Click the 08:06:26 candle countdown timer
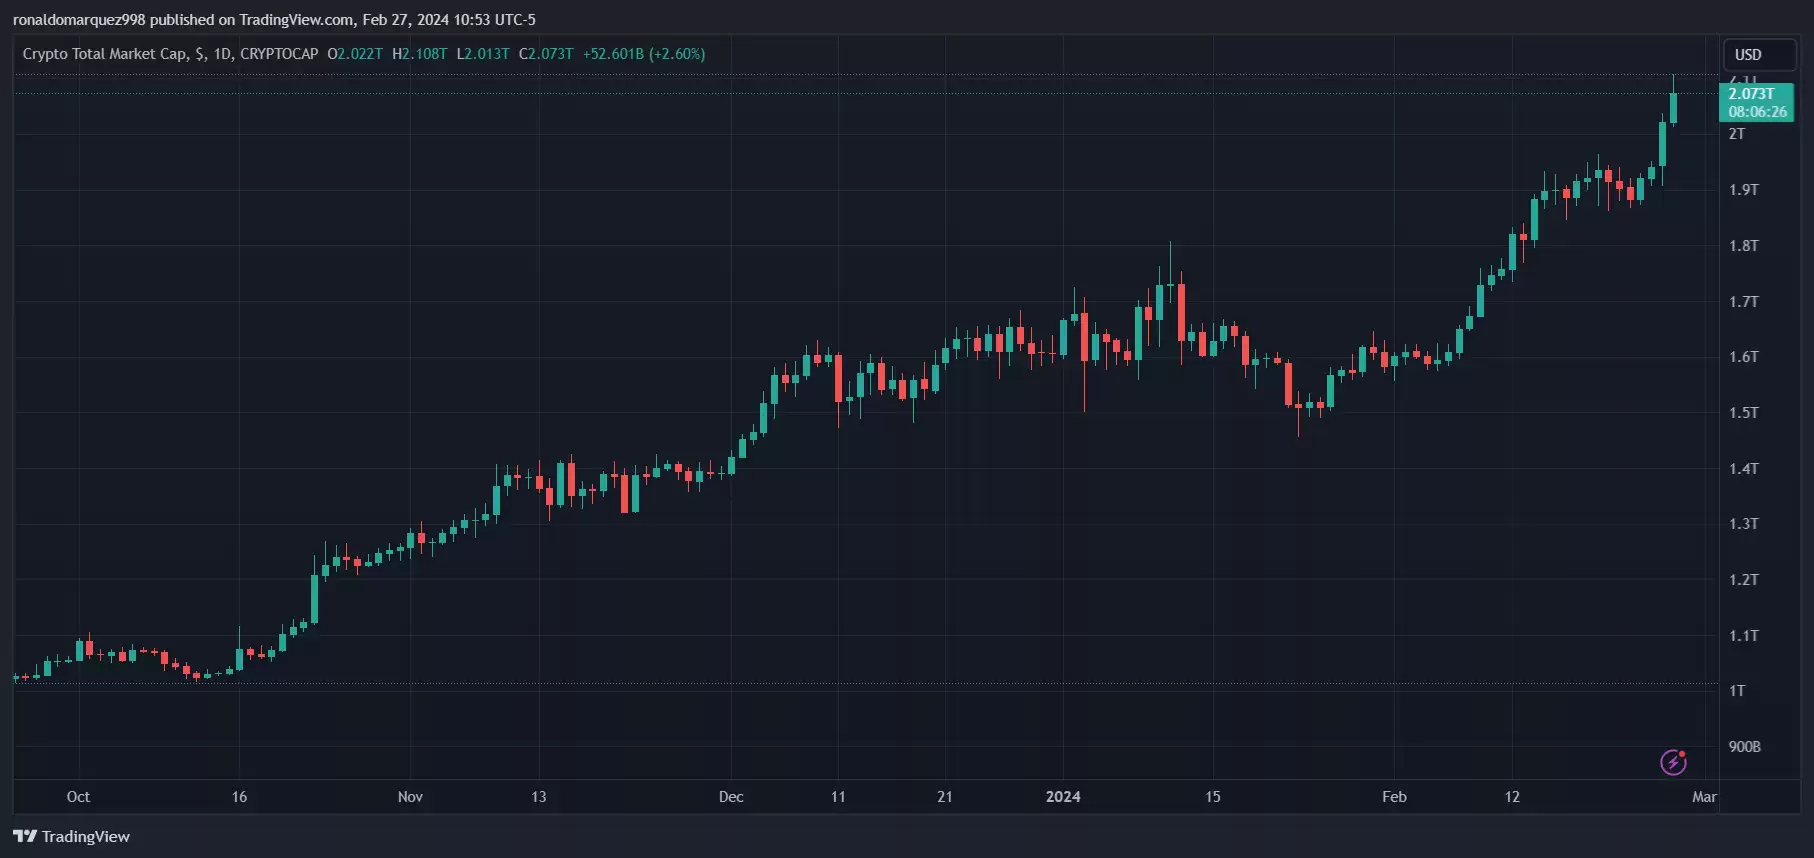 point(1757,112)
